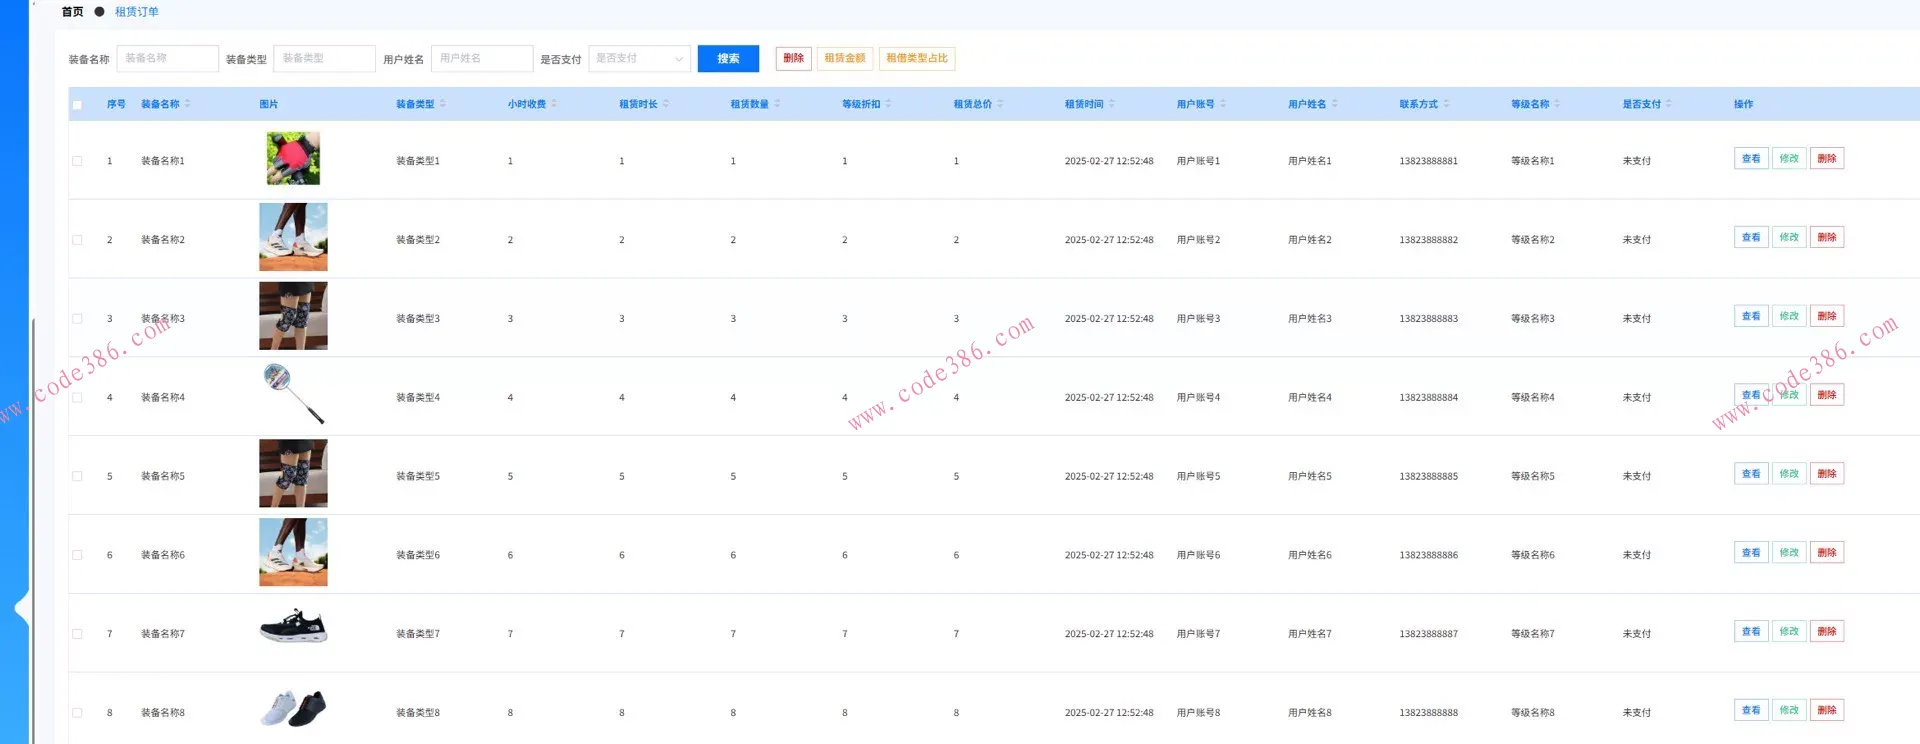The height and width of the screenshot is (744, 1920).
Task: Open the 租赁金额 chart button
Action: tap(844, 59)
